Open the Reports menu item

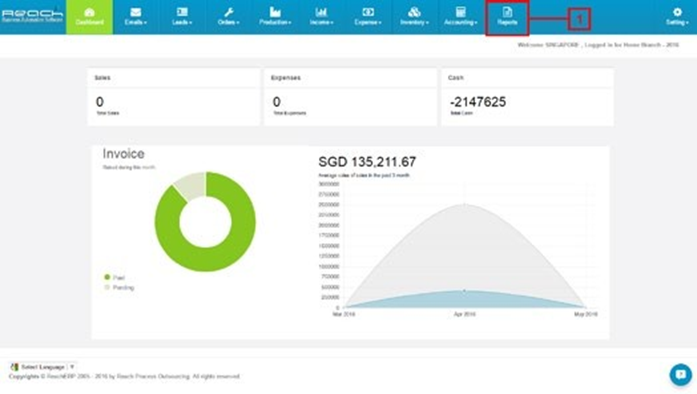pos(507,17)
